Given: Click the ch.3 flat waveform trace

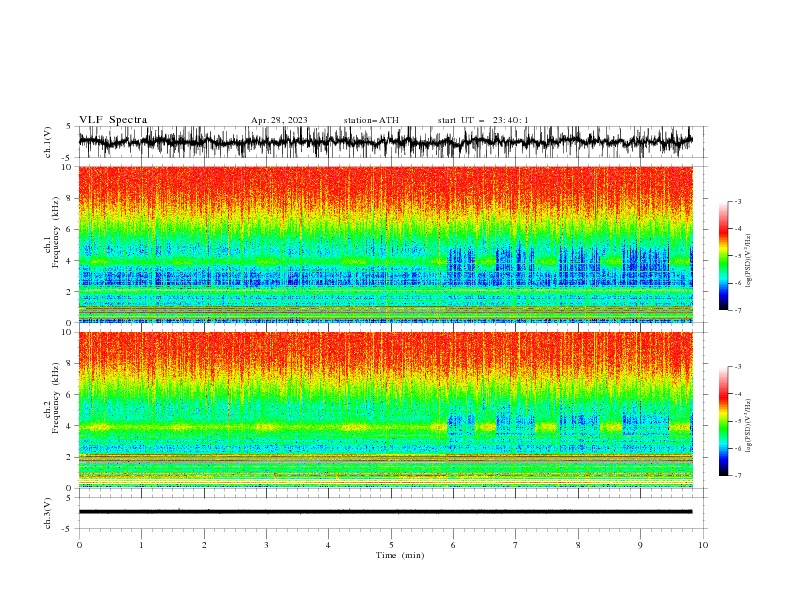Looking at the screenshot, I should (385, 512).
